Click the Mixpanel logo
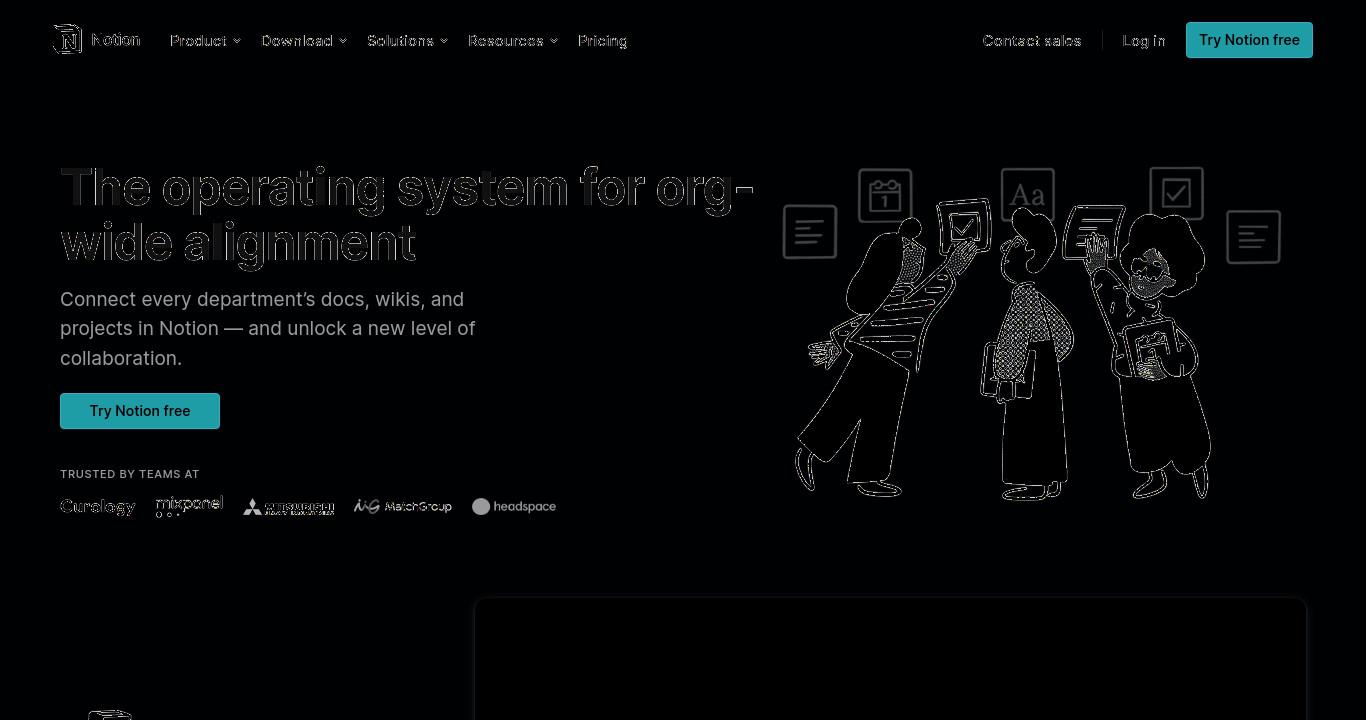This screenshot has width=1366, height=720. pyautogui.click(x=189, y=506)
